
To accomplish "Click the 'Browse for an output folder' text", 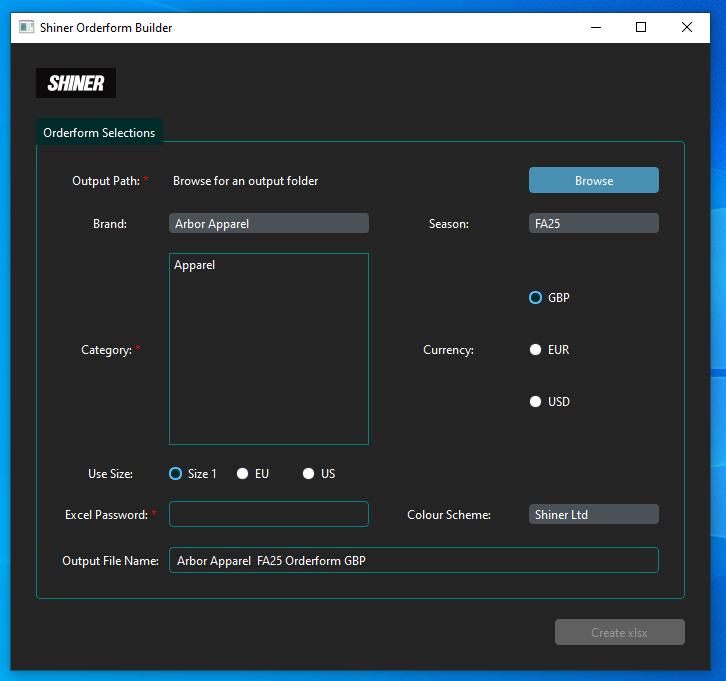I will 246,181.
